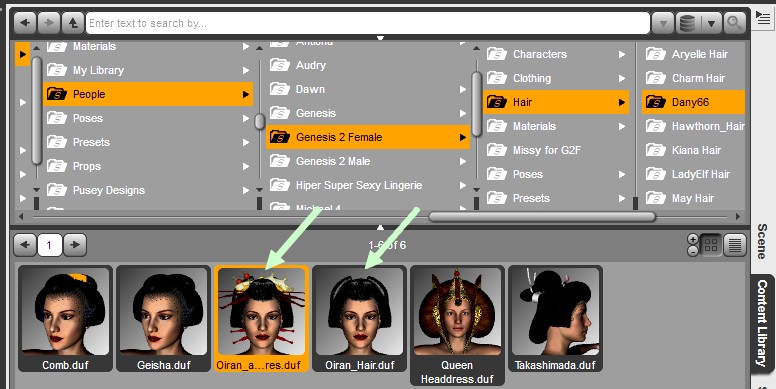This screenshot has width=776, height=389.
Task: Click the horizontal folder pane scrollbar
Action: pos(541,216)
